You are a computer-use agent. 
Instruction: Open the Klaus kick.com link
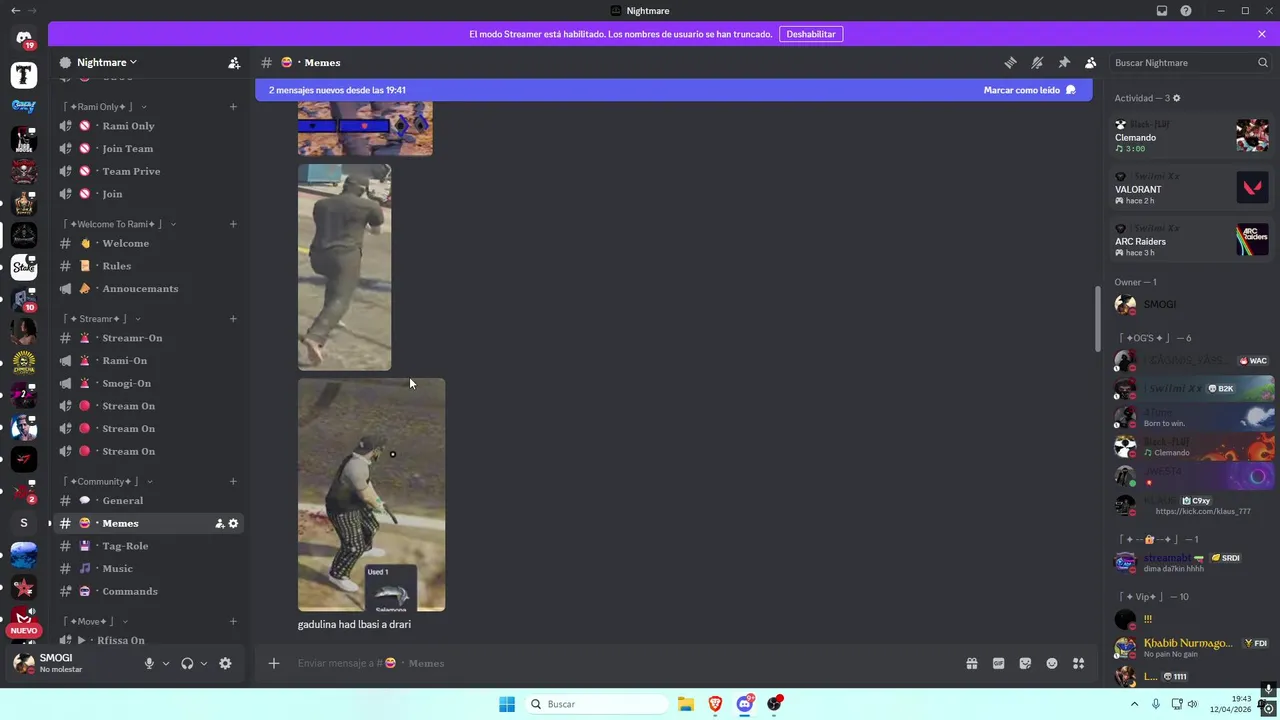1203,511
